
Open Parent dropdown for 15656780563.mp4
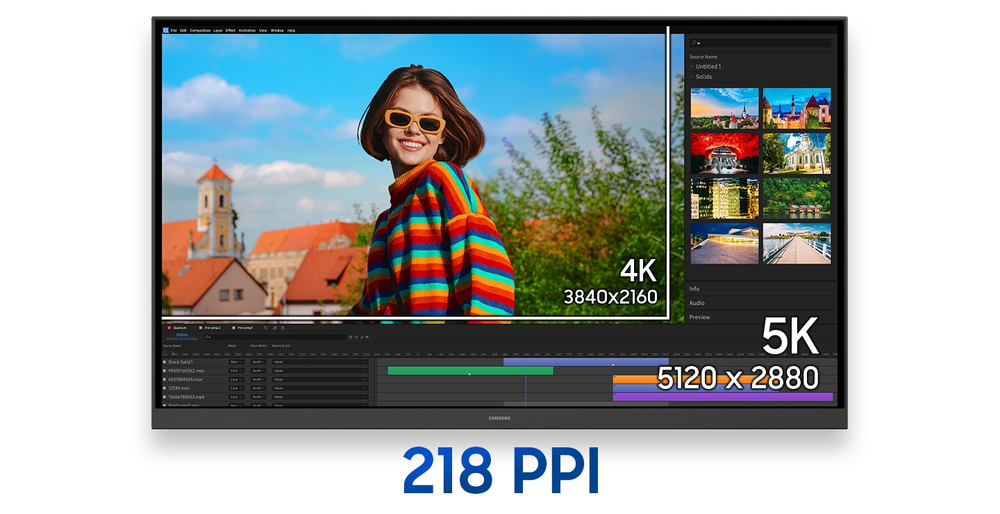320,397
